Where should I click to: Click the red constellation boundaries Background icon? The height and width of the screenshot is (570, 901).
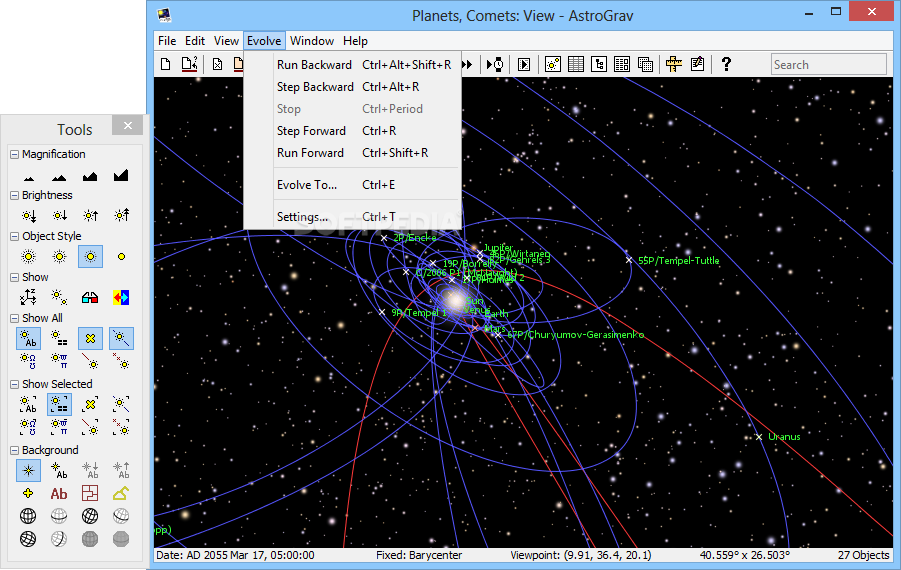tap(90, 493)
